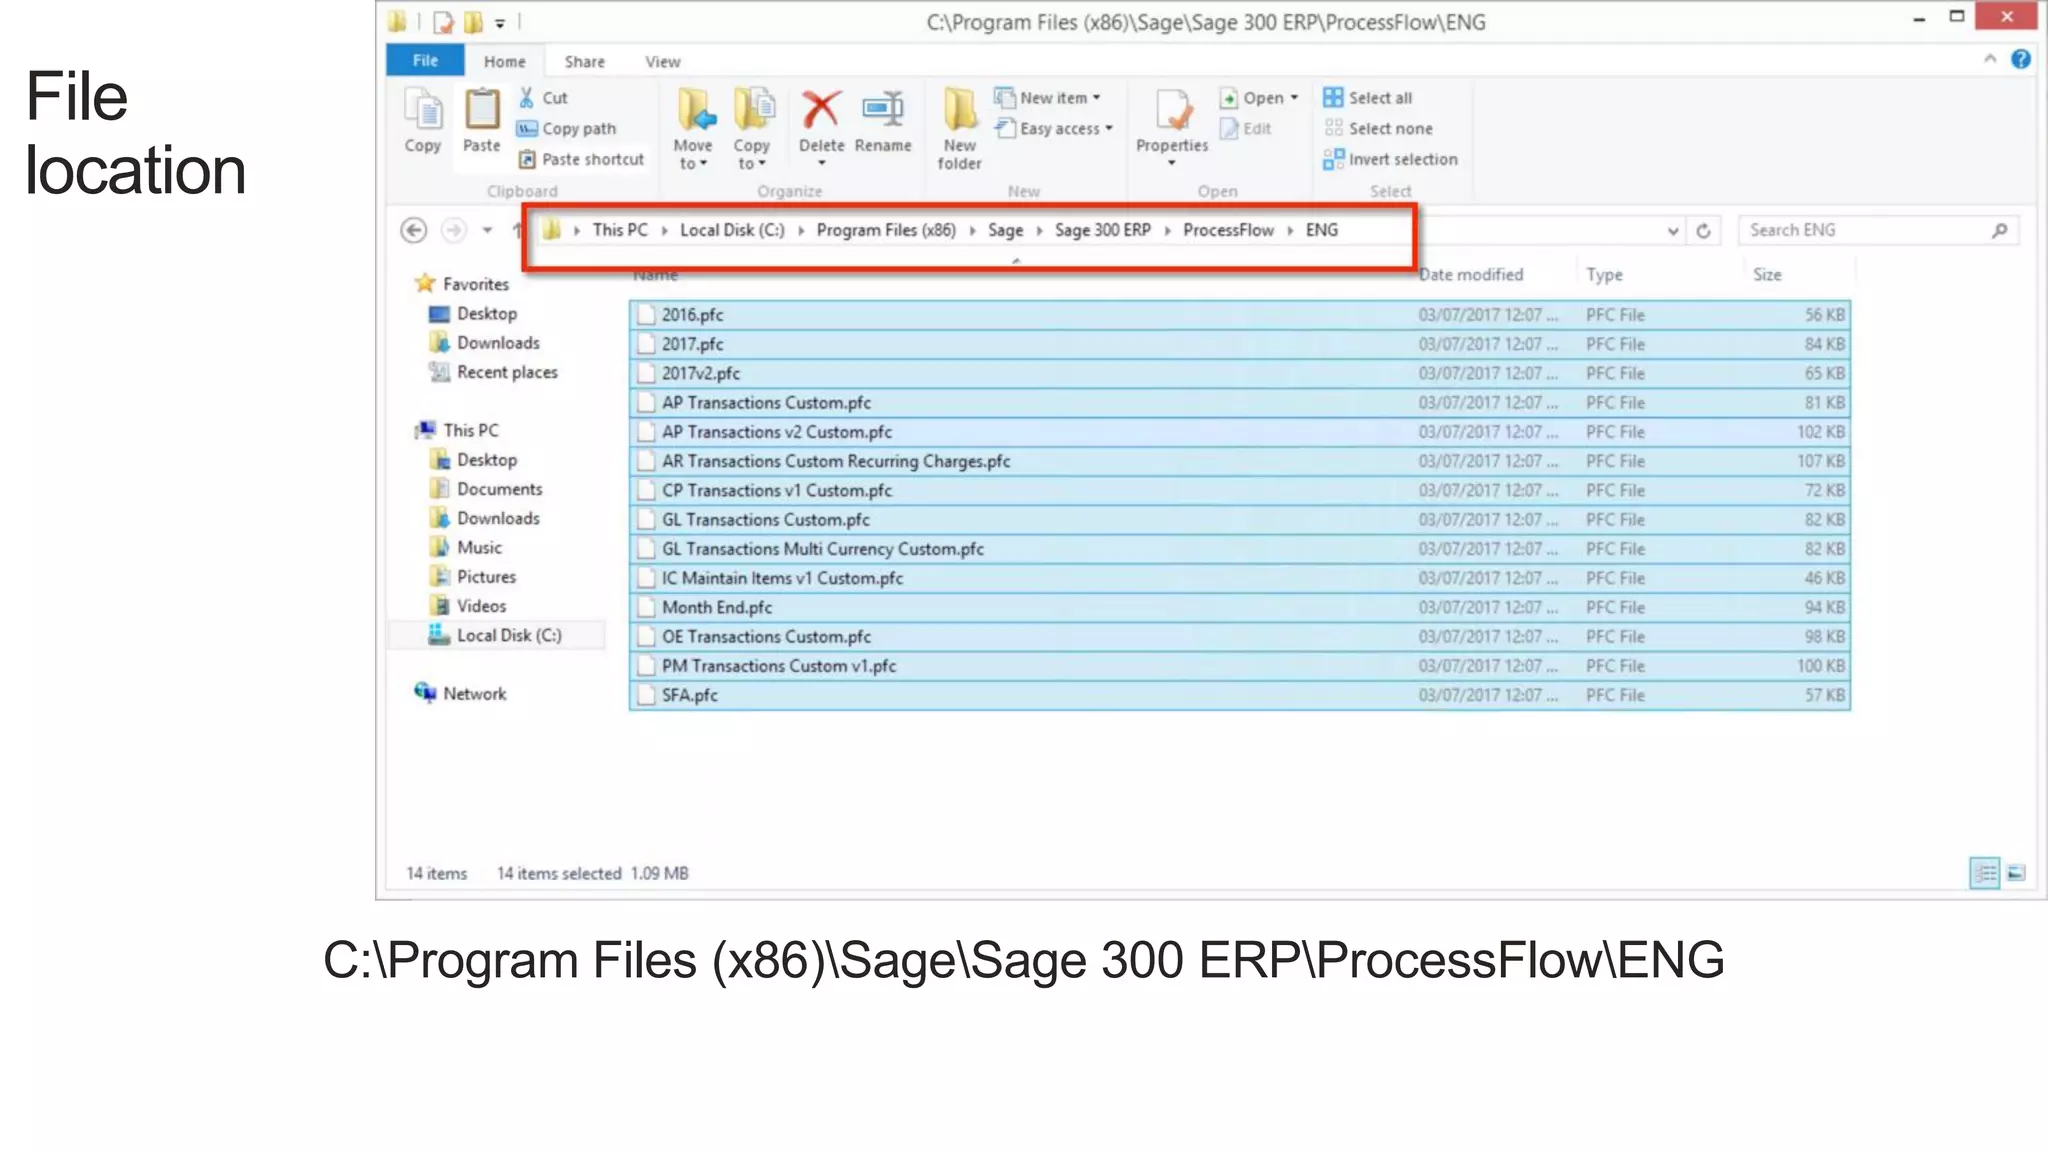Click the Rename icon in ribbon
Image resolution: width=2048 pixels, height=1152 pixels.
[883, 110]
